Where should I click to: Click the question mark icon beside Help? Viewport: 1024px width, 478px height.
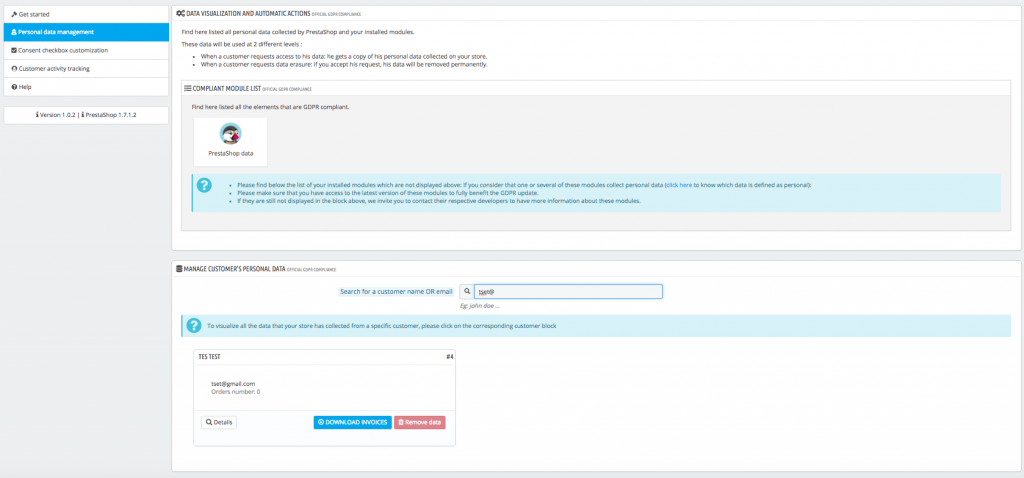click(14, 87)
